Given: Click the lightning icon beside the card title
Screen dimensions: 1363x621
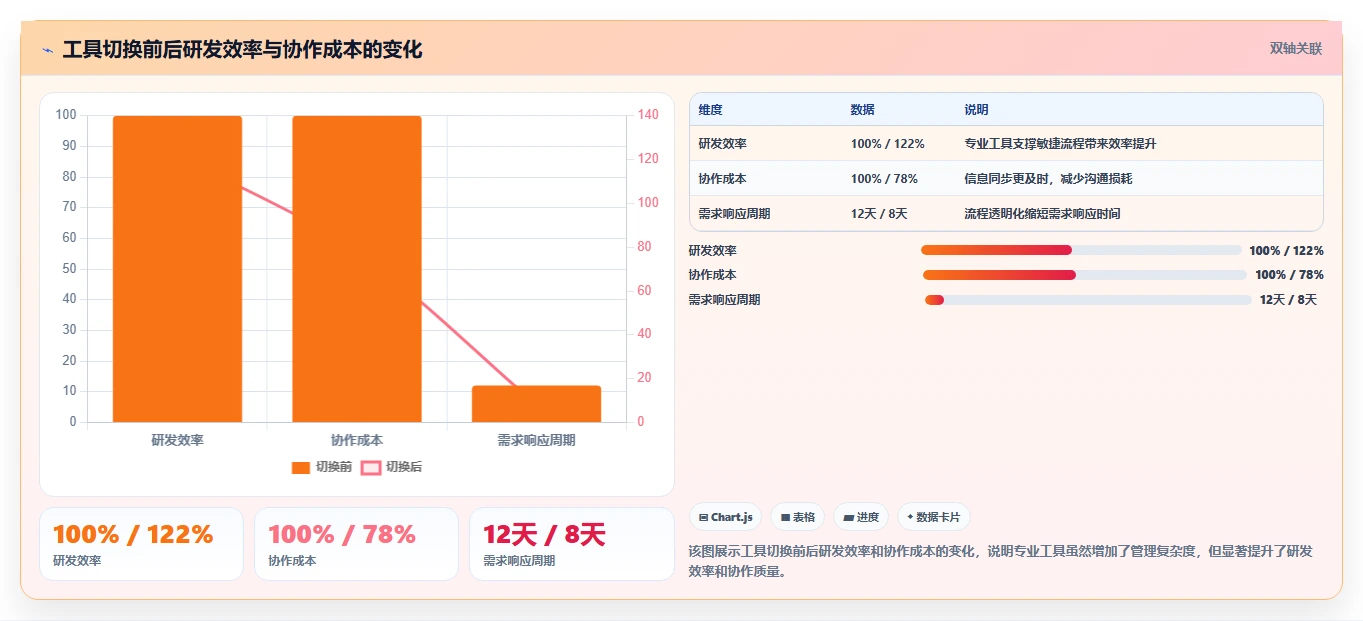Looking at the screenshot, I should 47,50.
